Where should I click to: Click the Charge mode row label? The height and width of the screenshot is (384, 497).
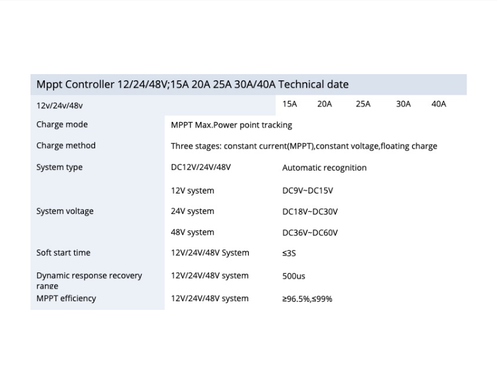[x=62, y=124]
